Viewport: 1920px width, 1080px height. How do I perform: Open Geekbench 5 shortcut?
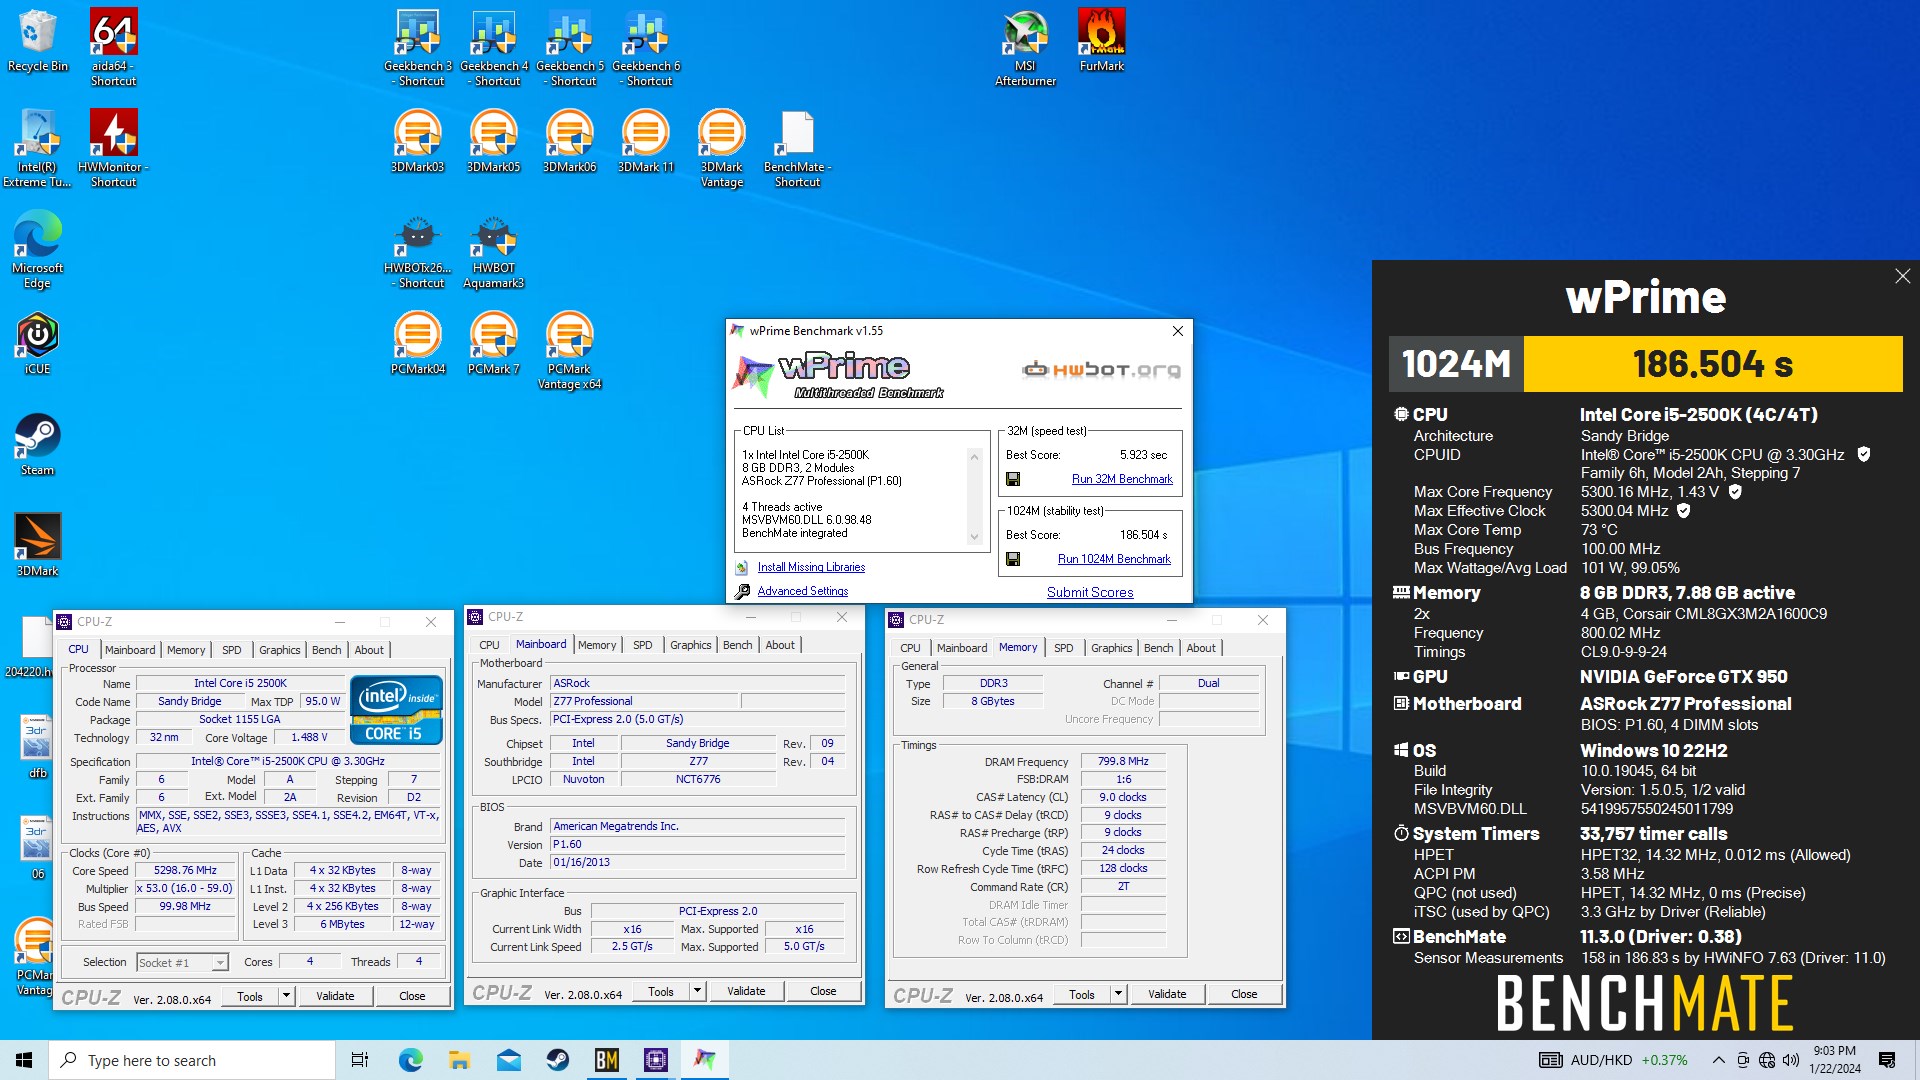(570, 47)
